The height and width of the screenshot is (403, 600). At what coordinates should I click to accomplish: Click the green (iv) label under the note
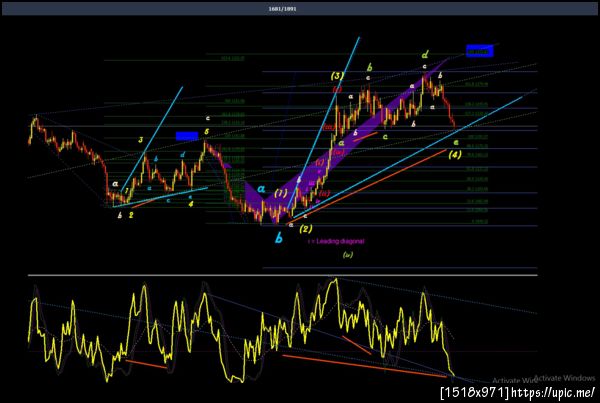pos(347,255)
